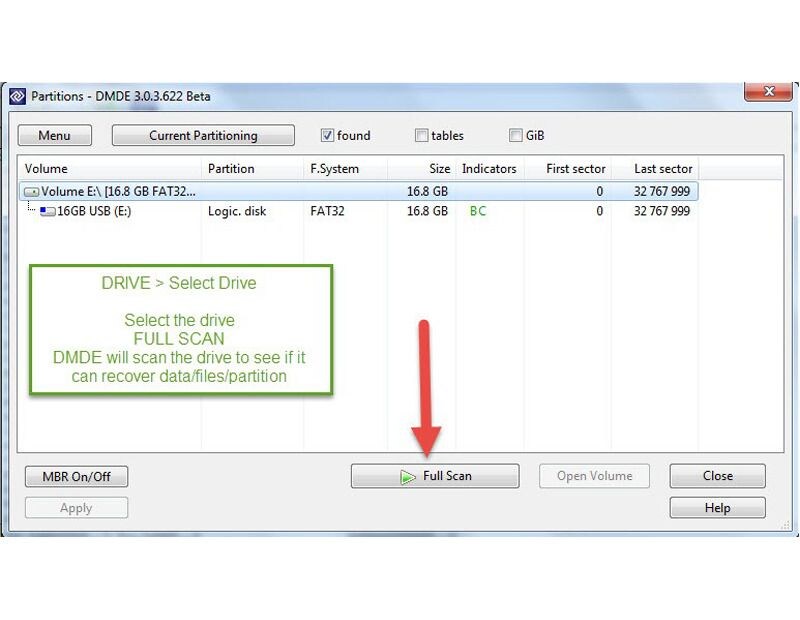This screenshot has height=620, width=800.
Task: Click the Close button
Action: click(x=717, y=476)
